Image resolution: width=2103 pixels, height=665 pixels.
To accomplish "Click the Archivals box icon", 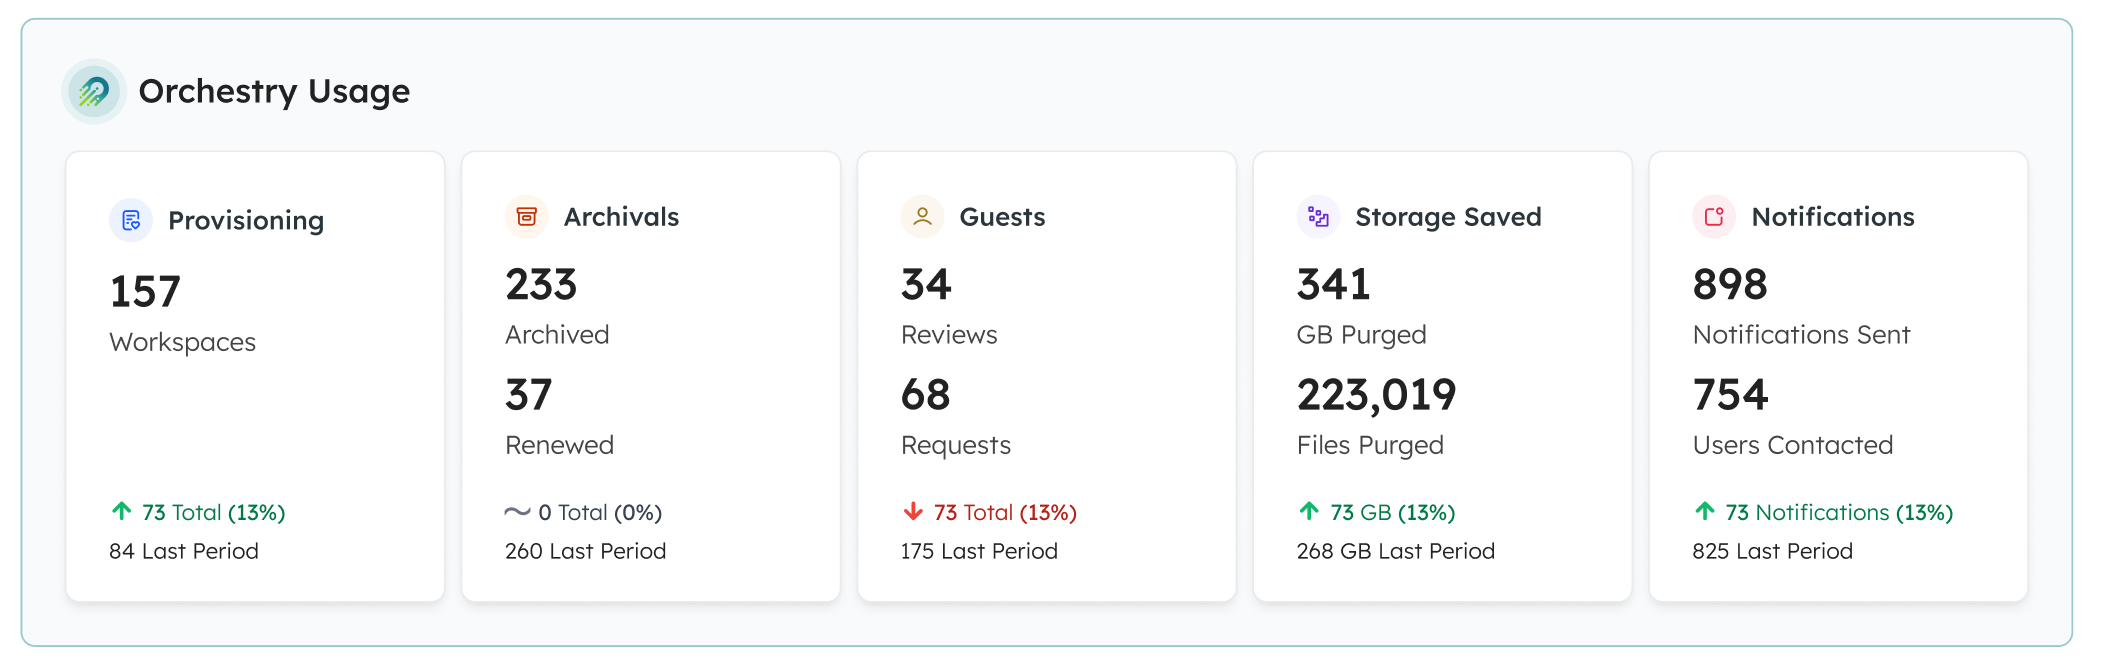I will tap(527, 216).
